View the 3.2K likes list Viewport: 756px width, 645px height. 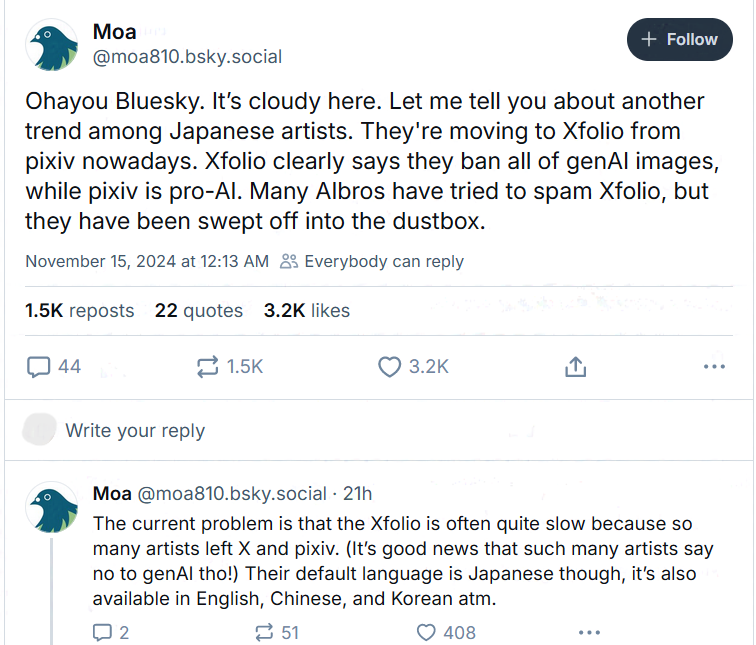click(307, 311)
